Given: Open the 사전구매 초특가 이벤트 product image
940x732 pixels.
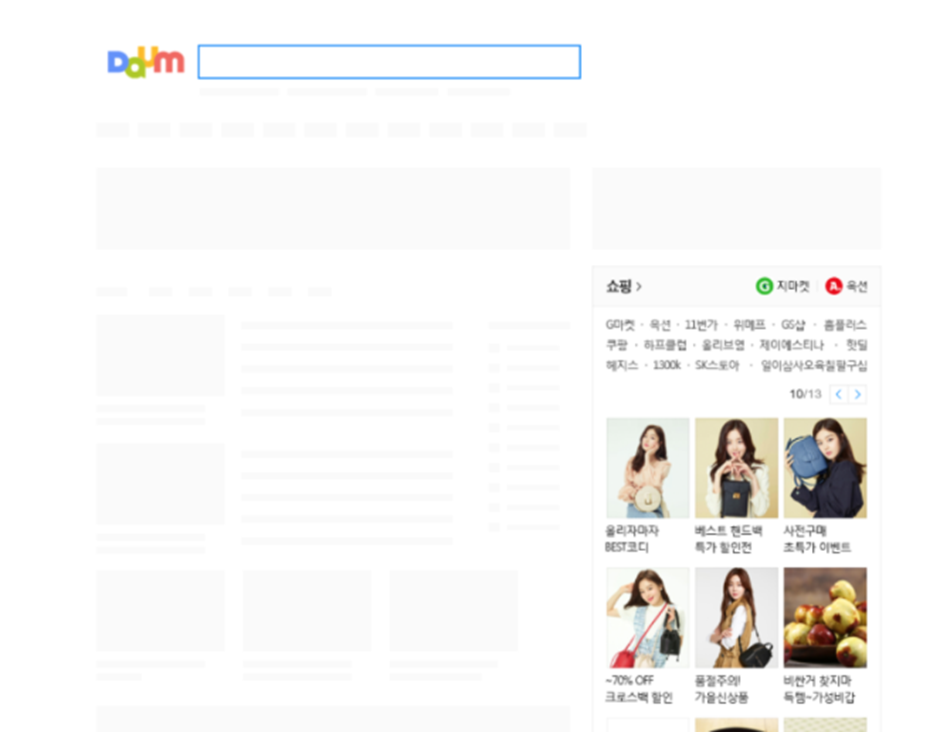Looking at the screenshot, I should 825,468.
